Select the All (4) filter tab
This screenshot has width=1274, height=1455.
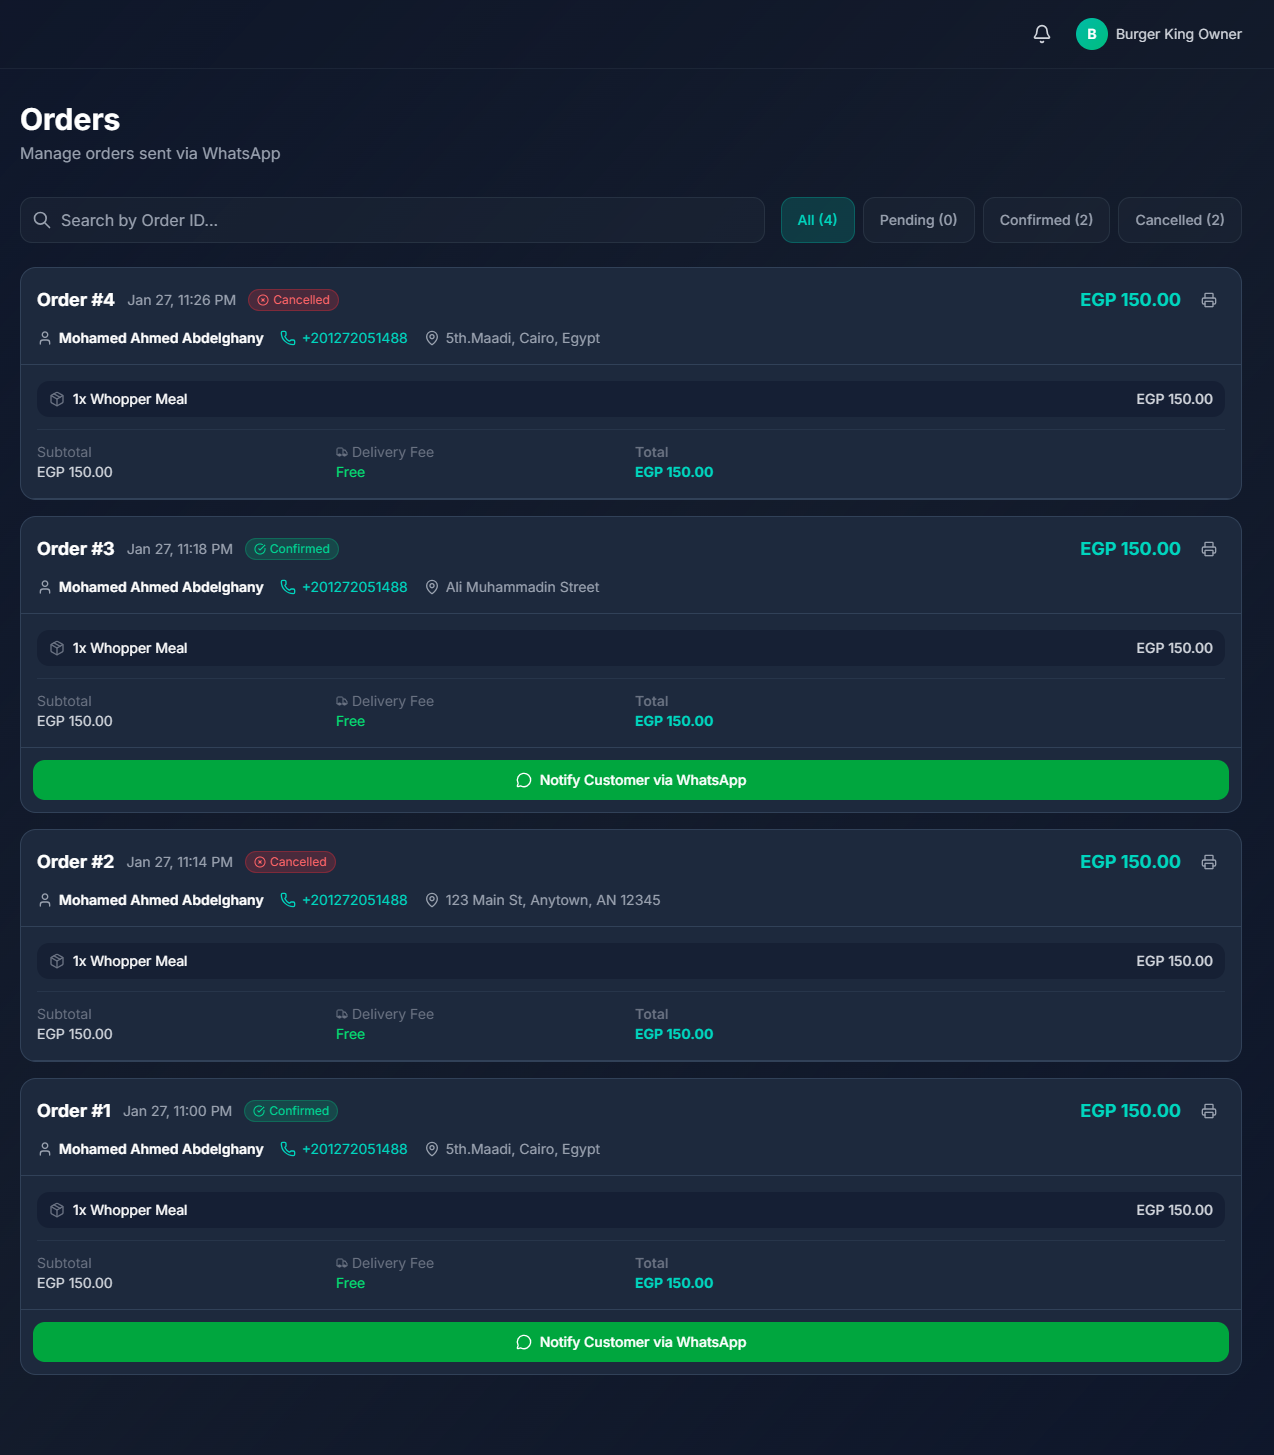coord(817,220)
